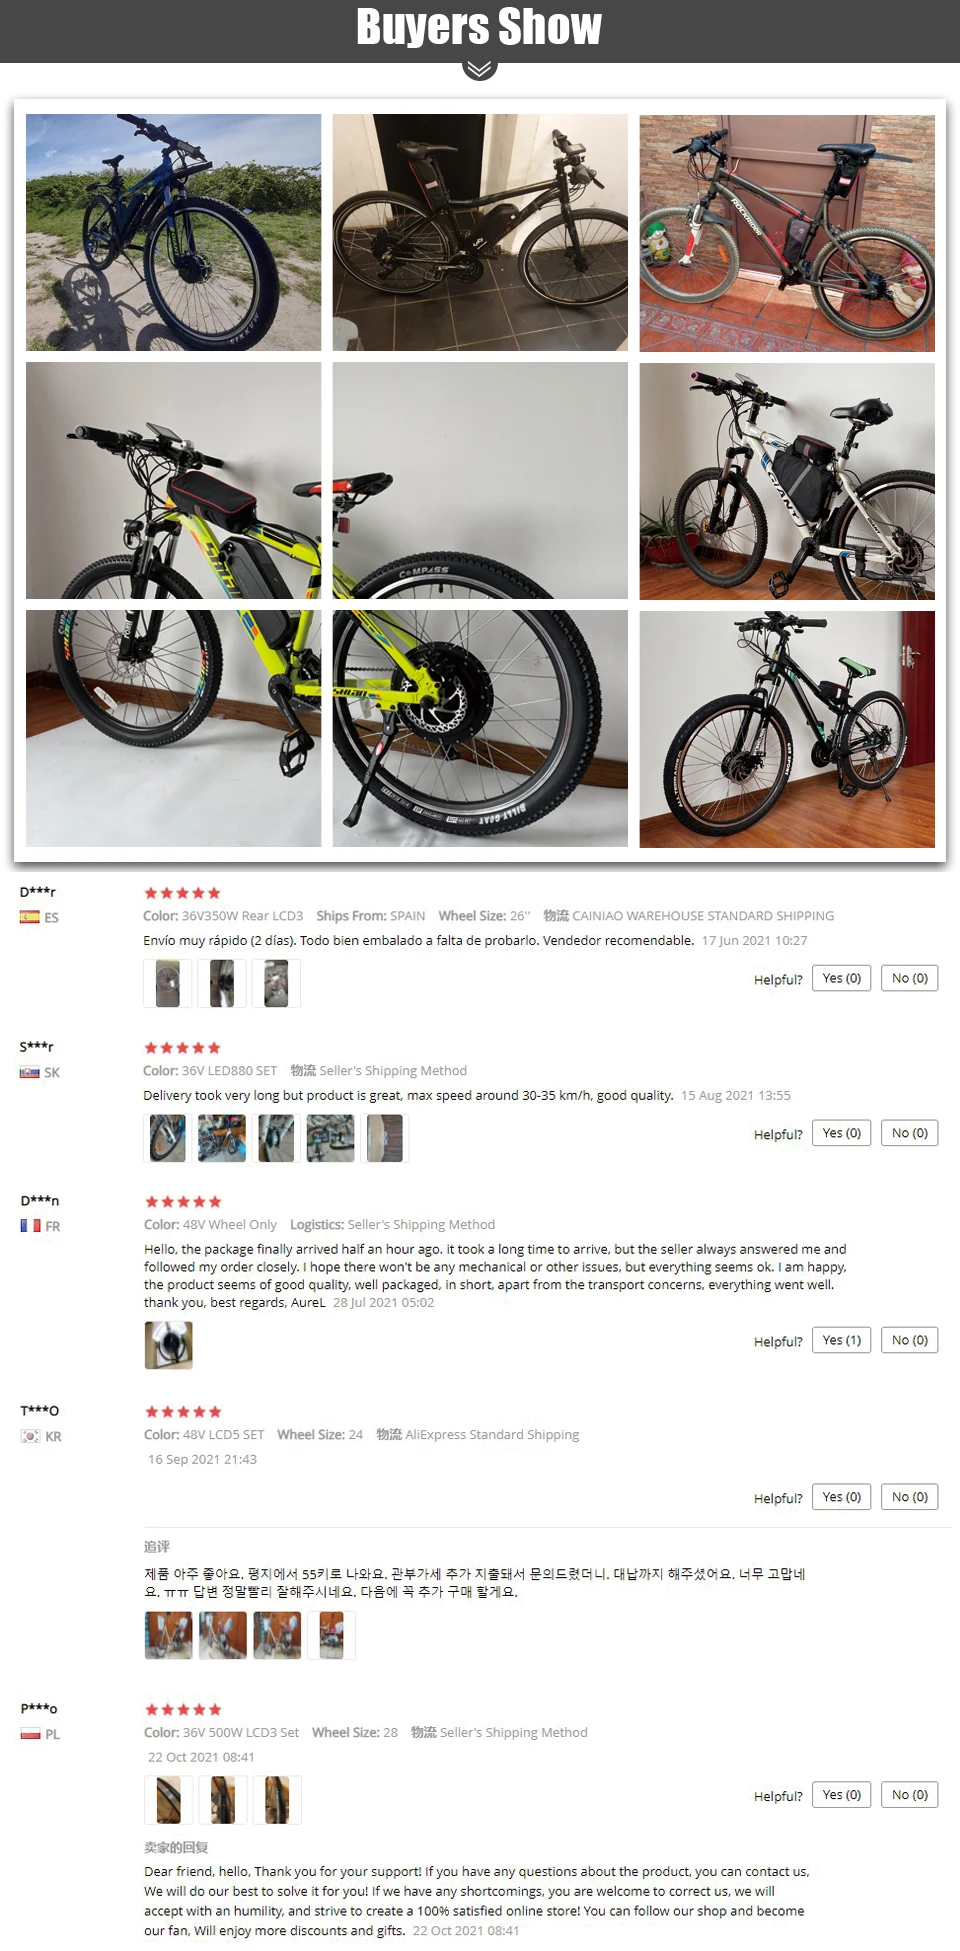This screenshot has height=1951, width=960.
Task: Open the last thumbnail in Korean follow-up review
Action: [331, 1636]
